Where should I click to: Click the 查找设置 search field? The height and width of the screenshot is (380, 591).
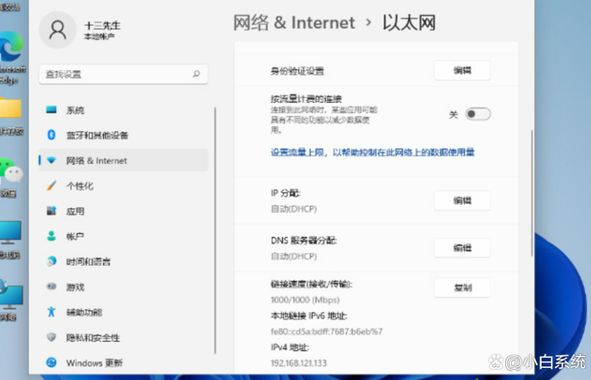point(123,74)
